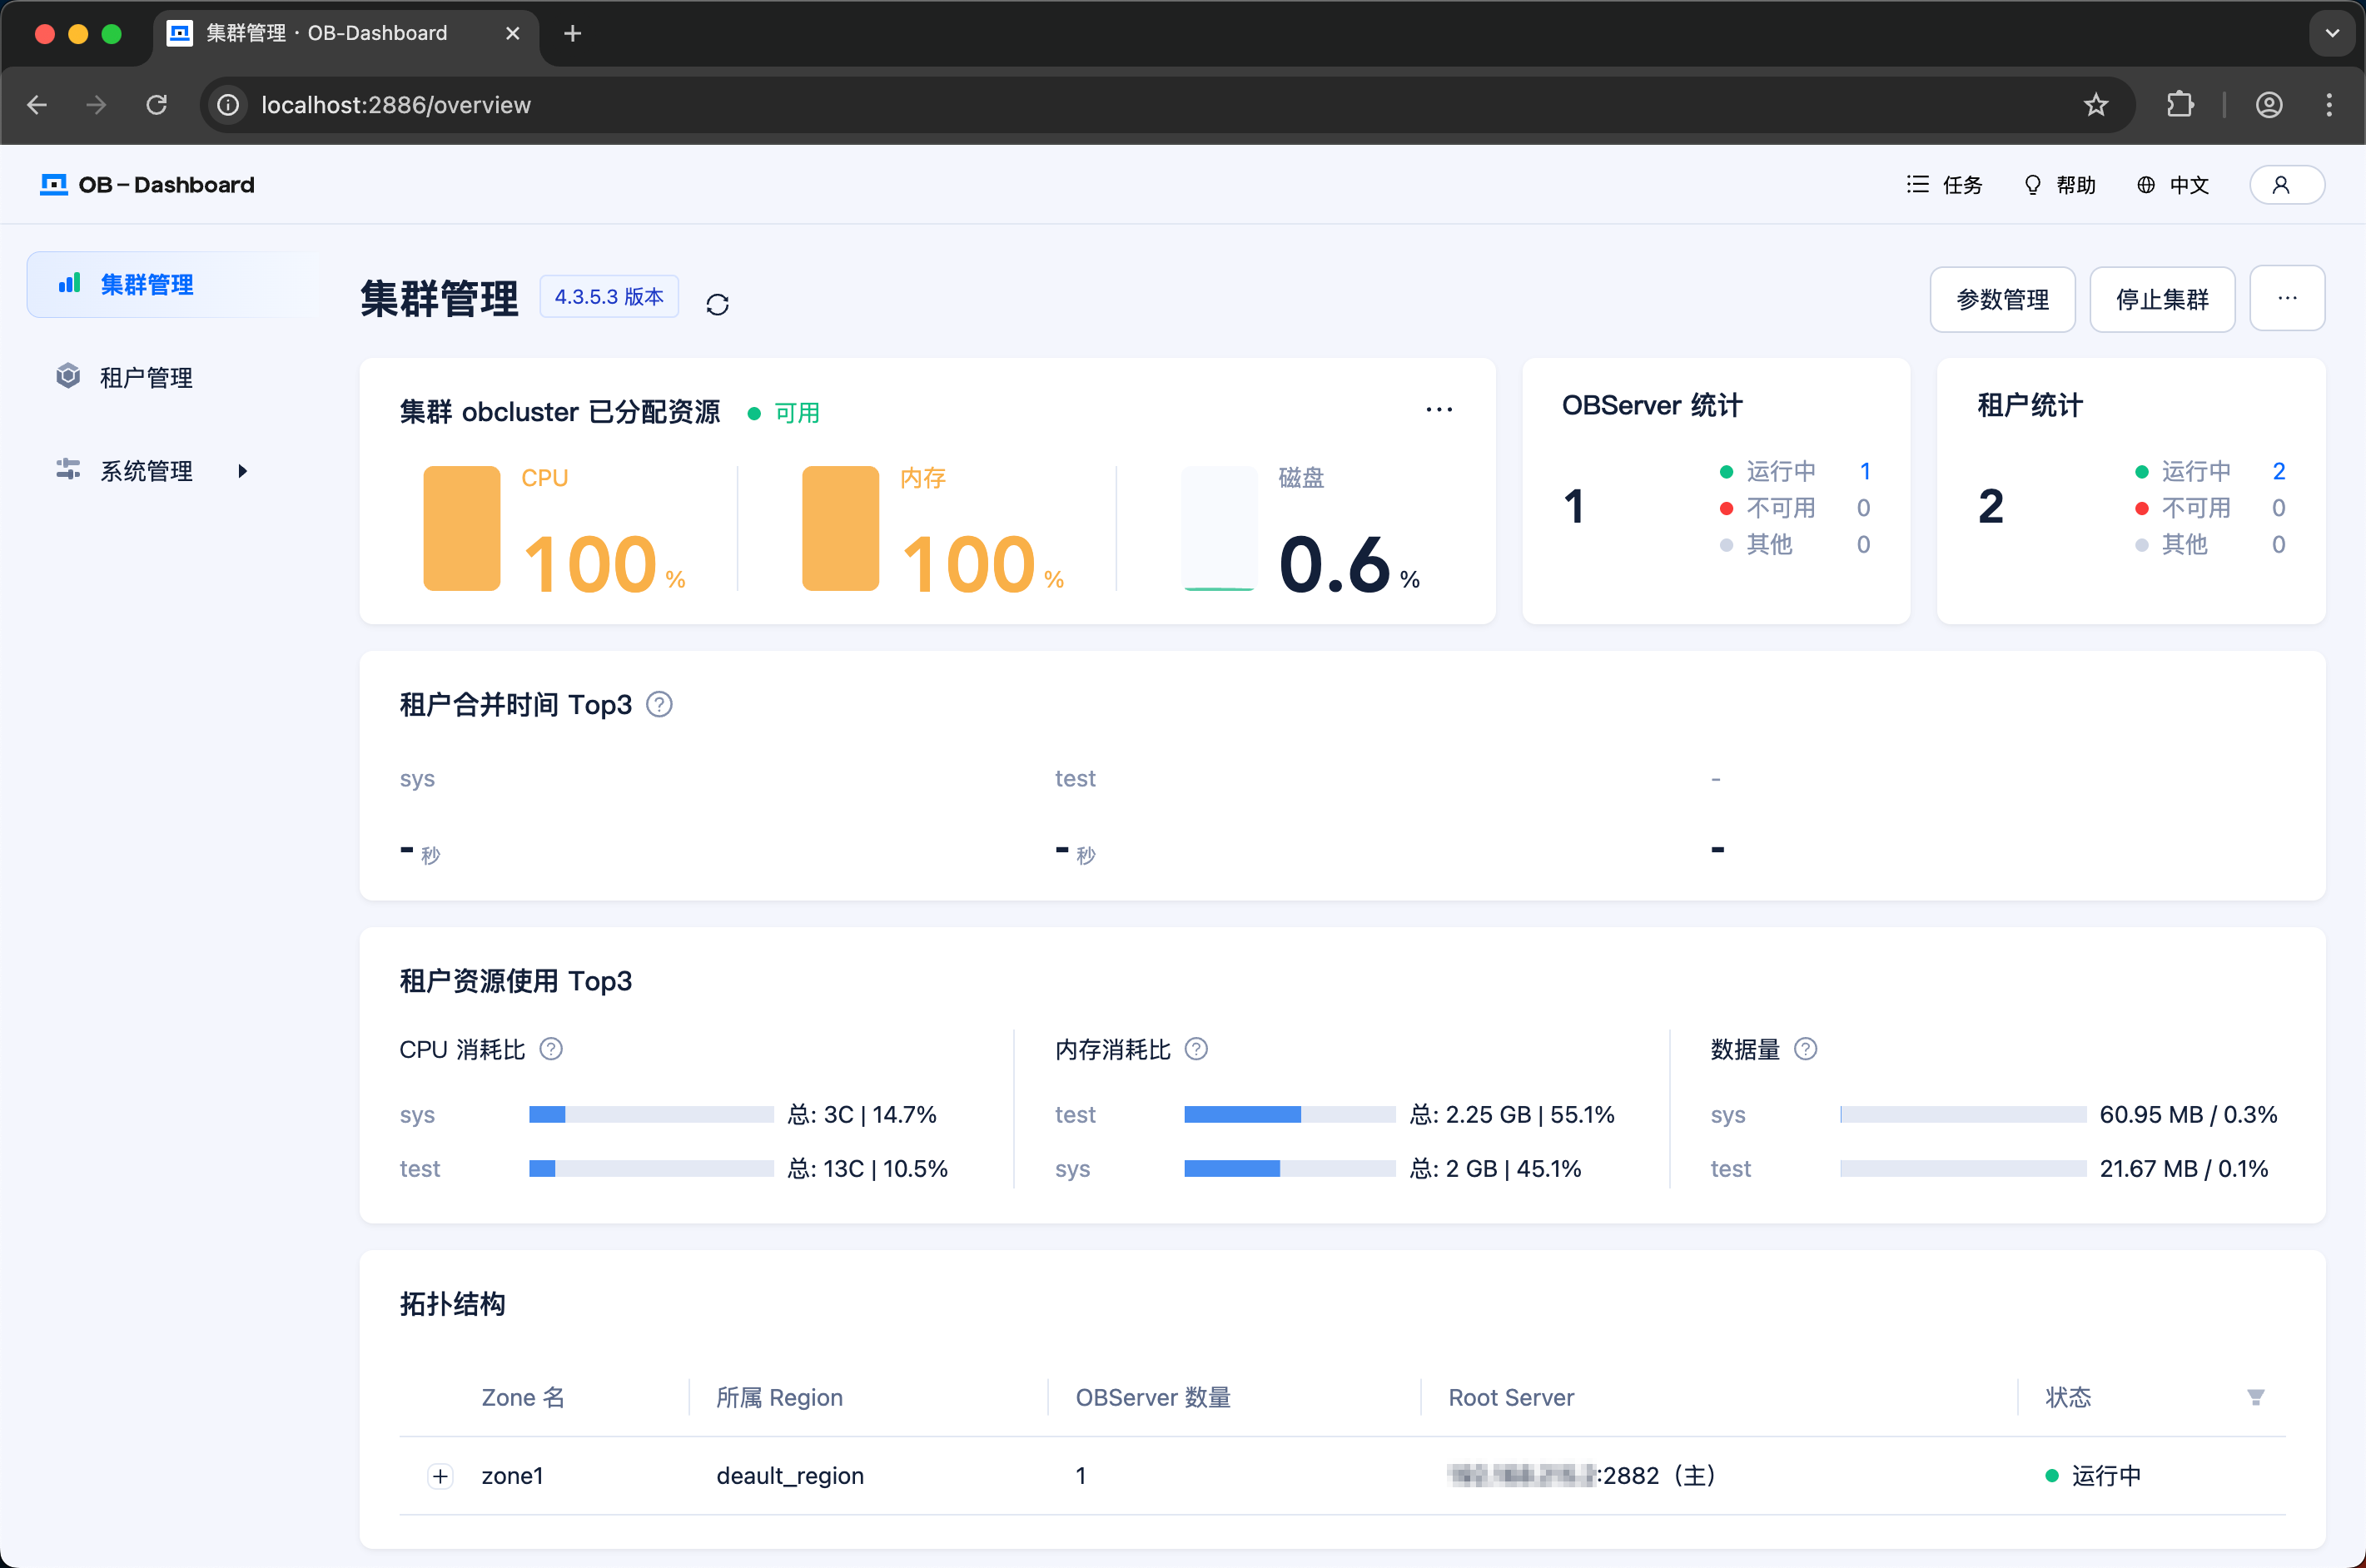Click the OB-Dashboard logo icon
This screenshot has width=2366, height=1568.
(x=53, y=185)
